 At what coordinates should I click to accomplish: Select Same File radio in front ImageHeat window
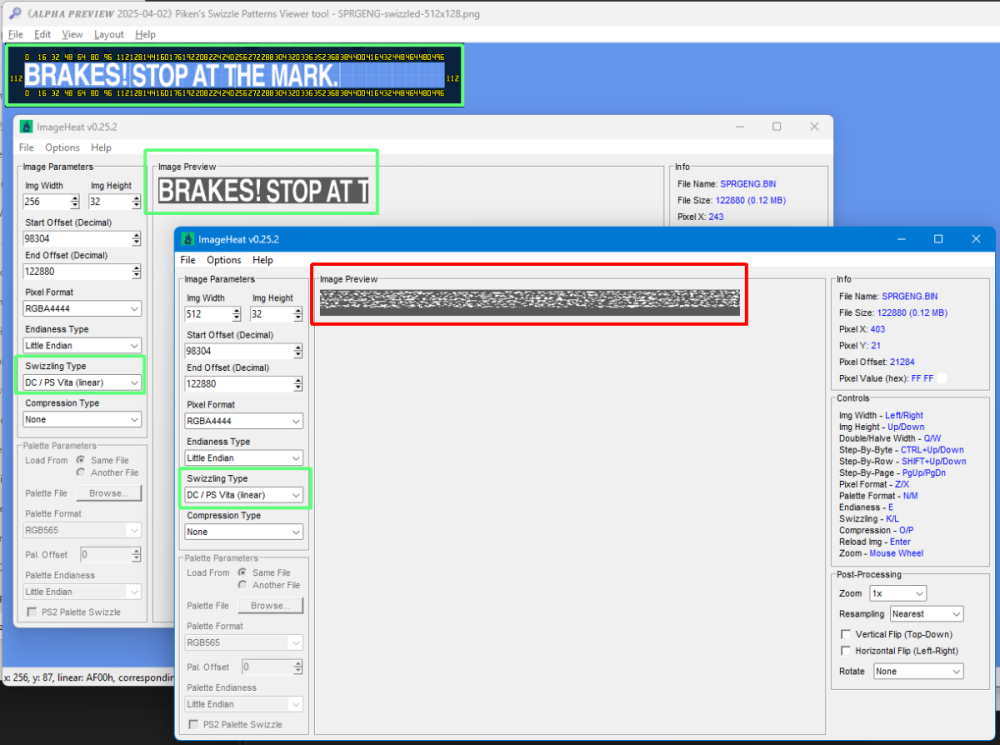click(242, 572)
